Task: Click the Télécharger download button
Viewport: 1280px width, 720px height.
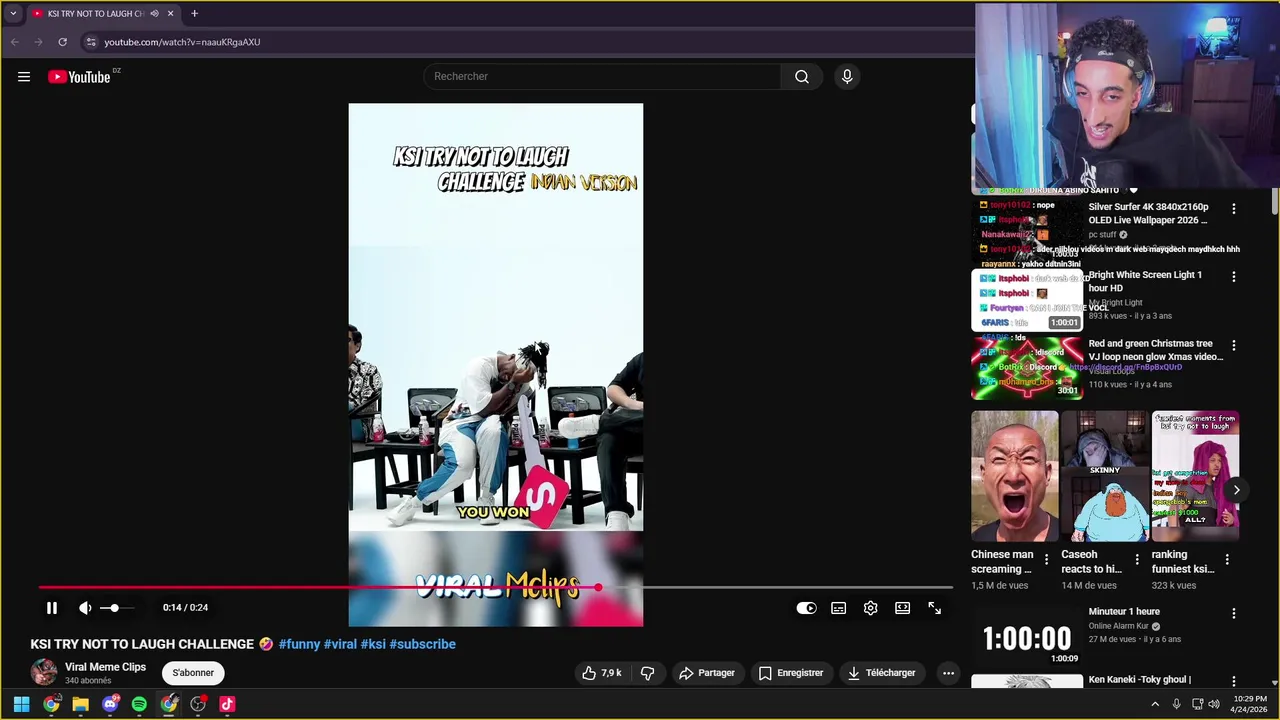Action: tap(881, 673)
